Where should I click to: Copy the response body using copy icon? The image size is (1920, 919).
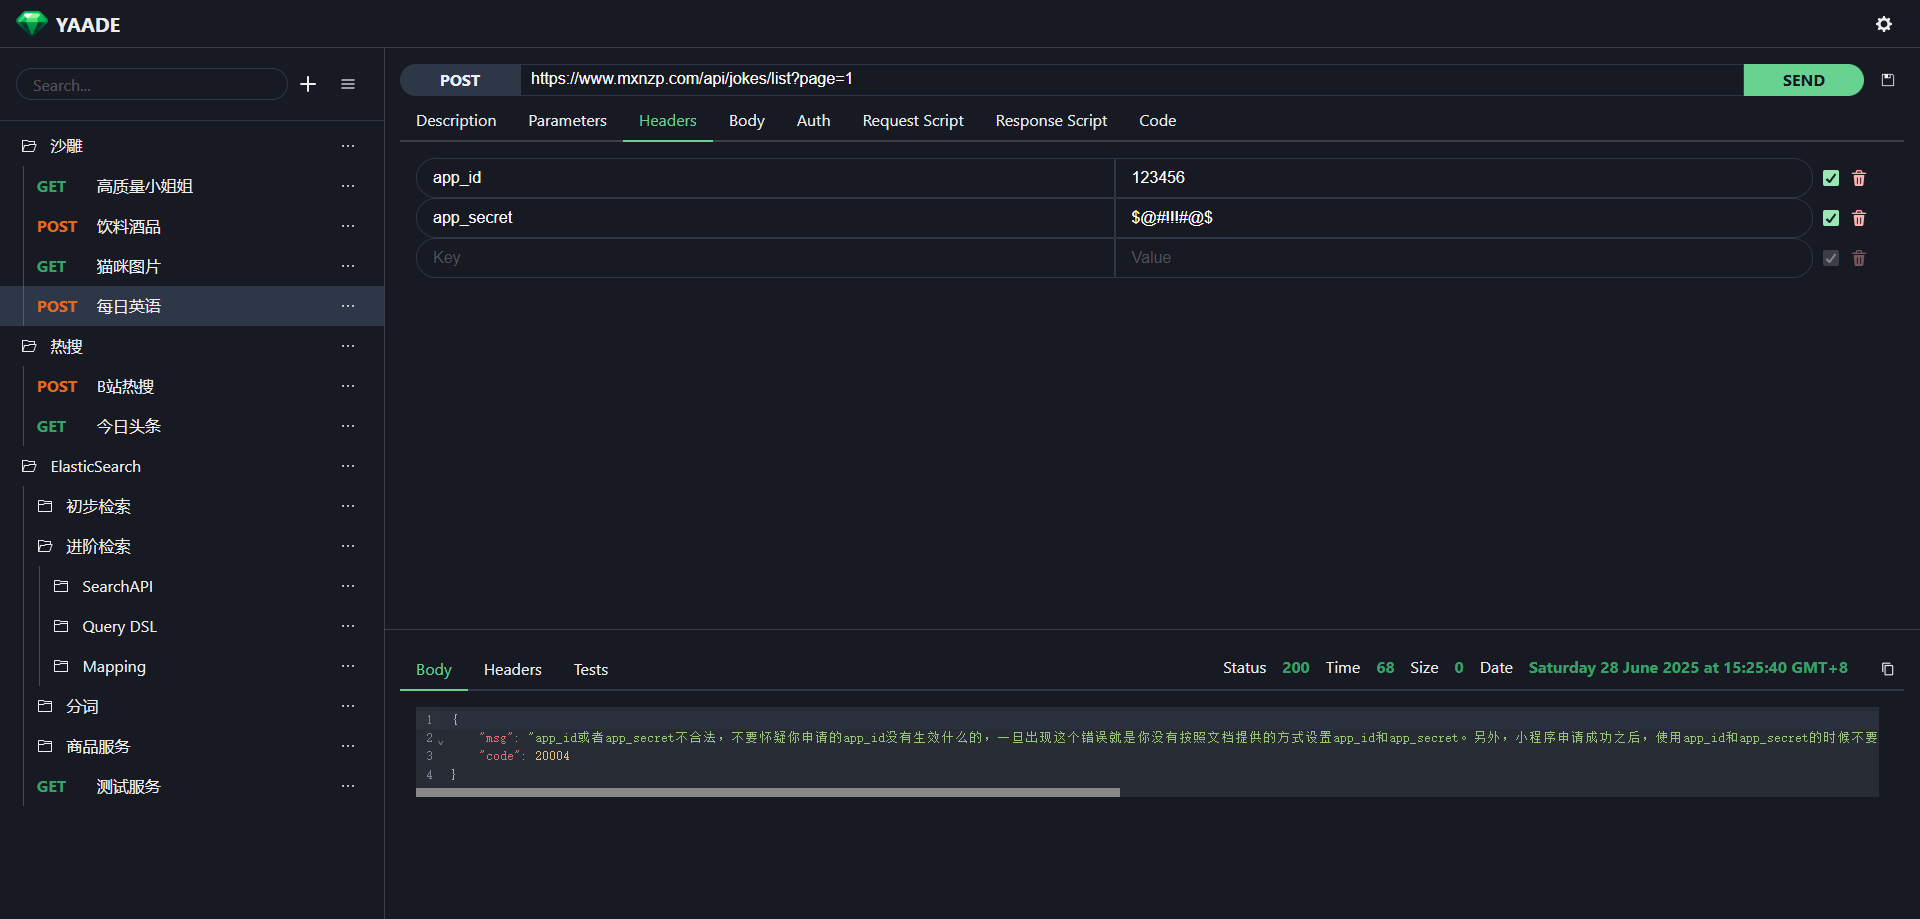click(x=1887, y=669)
